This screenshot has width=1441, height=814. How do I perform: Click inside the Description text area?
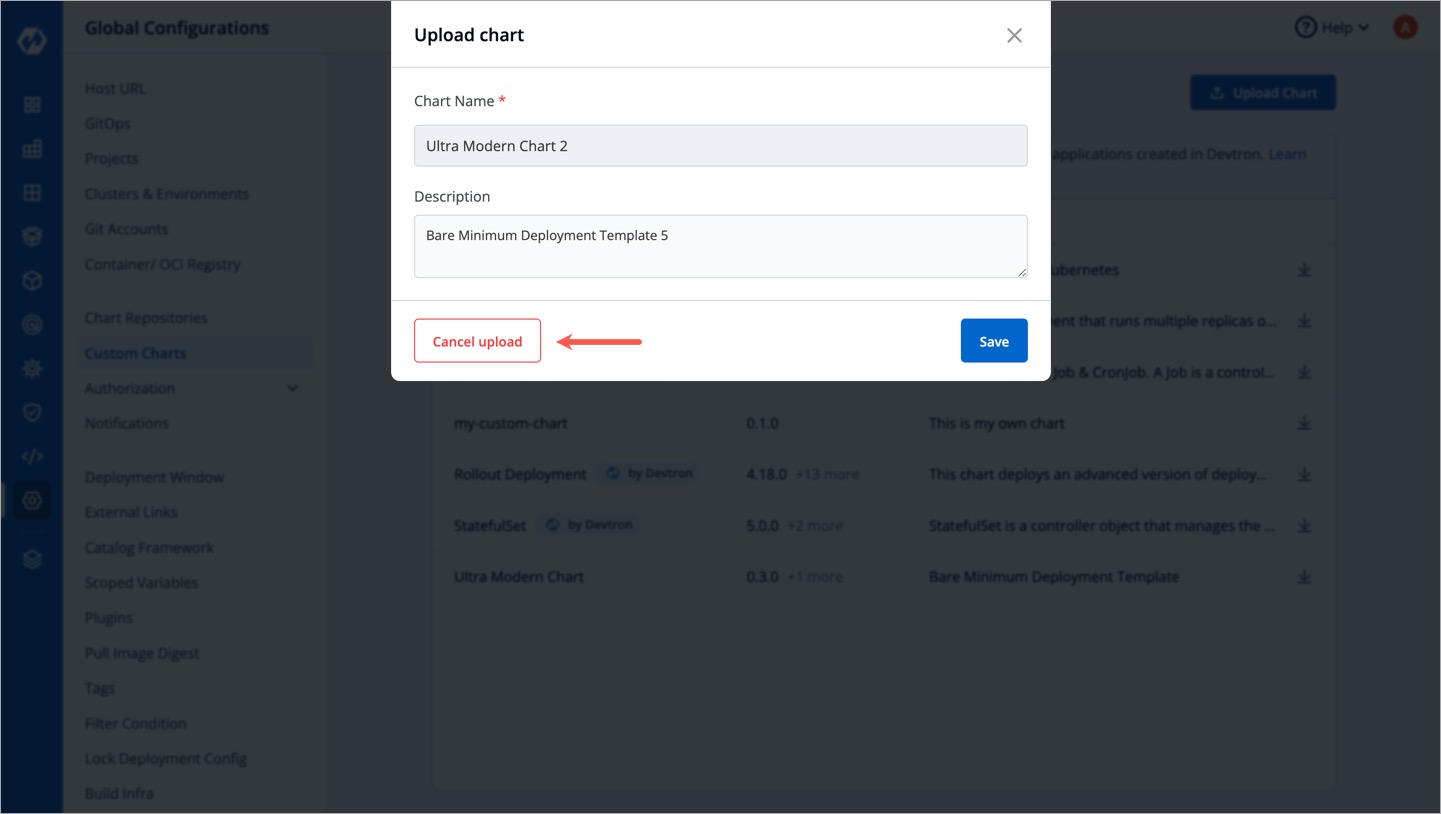pyautogui.click(x=720, y=245)
